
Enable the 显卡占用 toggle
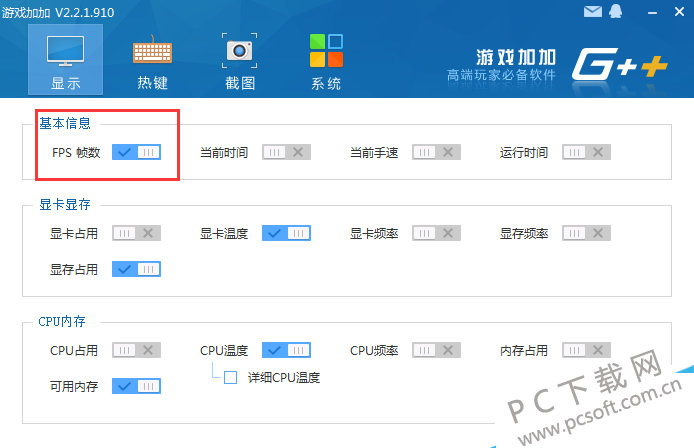point(136,233)
